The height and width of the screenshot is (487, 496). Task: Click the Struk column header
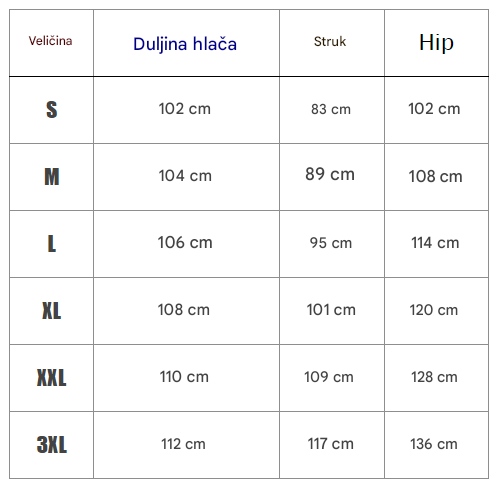(x=330, y=42)
